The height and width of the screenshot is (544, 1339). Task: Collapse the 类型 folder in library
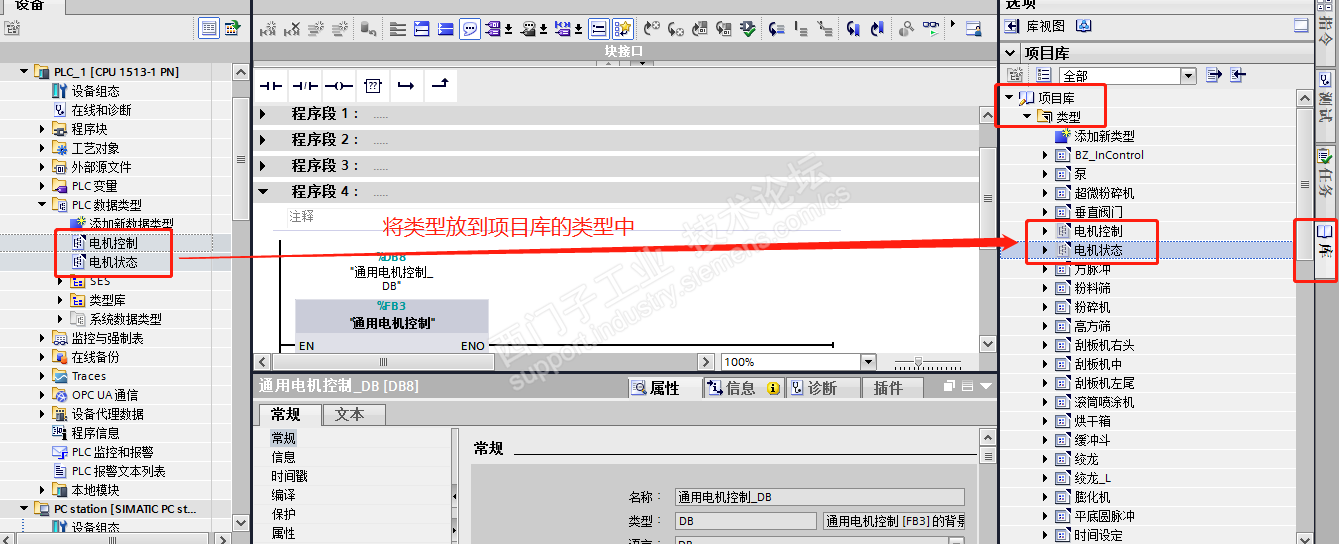pyautogui.click(x=1027, y=117)
